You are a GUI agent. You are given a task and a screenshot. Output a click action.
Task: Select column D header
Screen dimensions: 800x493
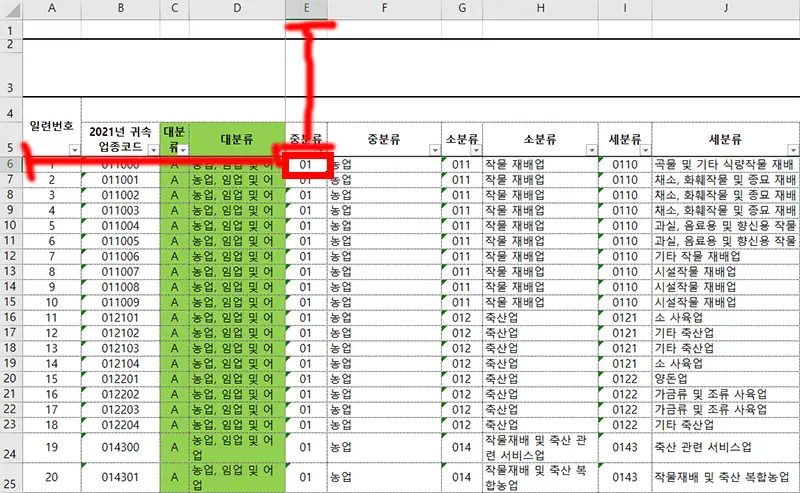237,9
